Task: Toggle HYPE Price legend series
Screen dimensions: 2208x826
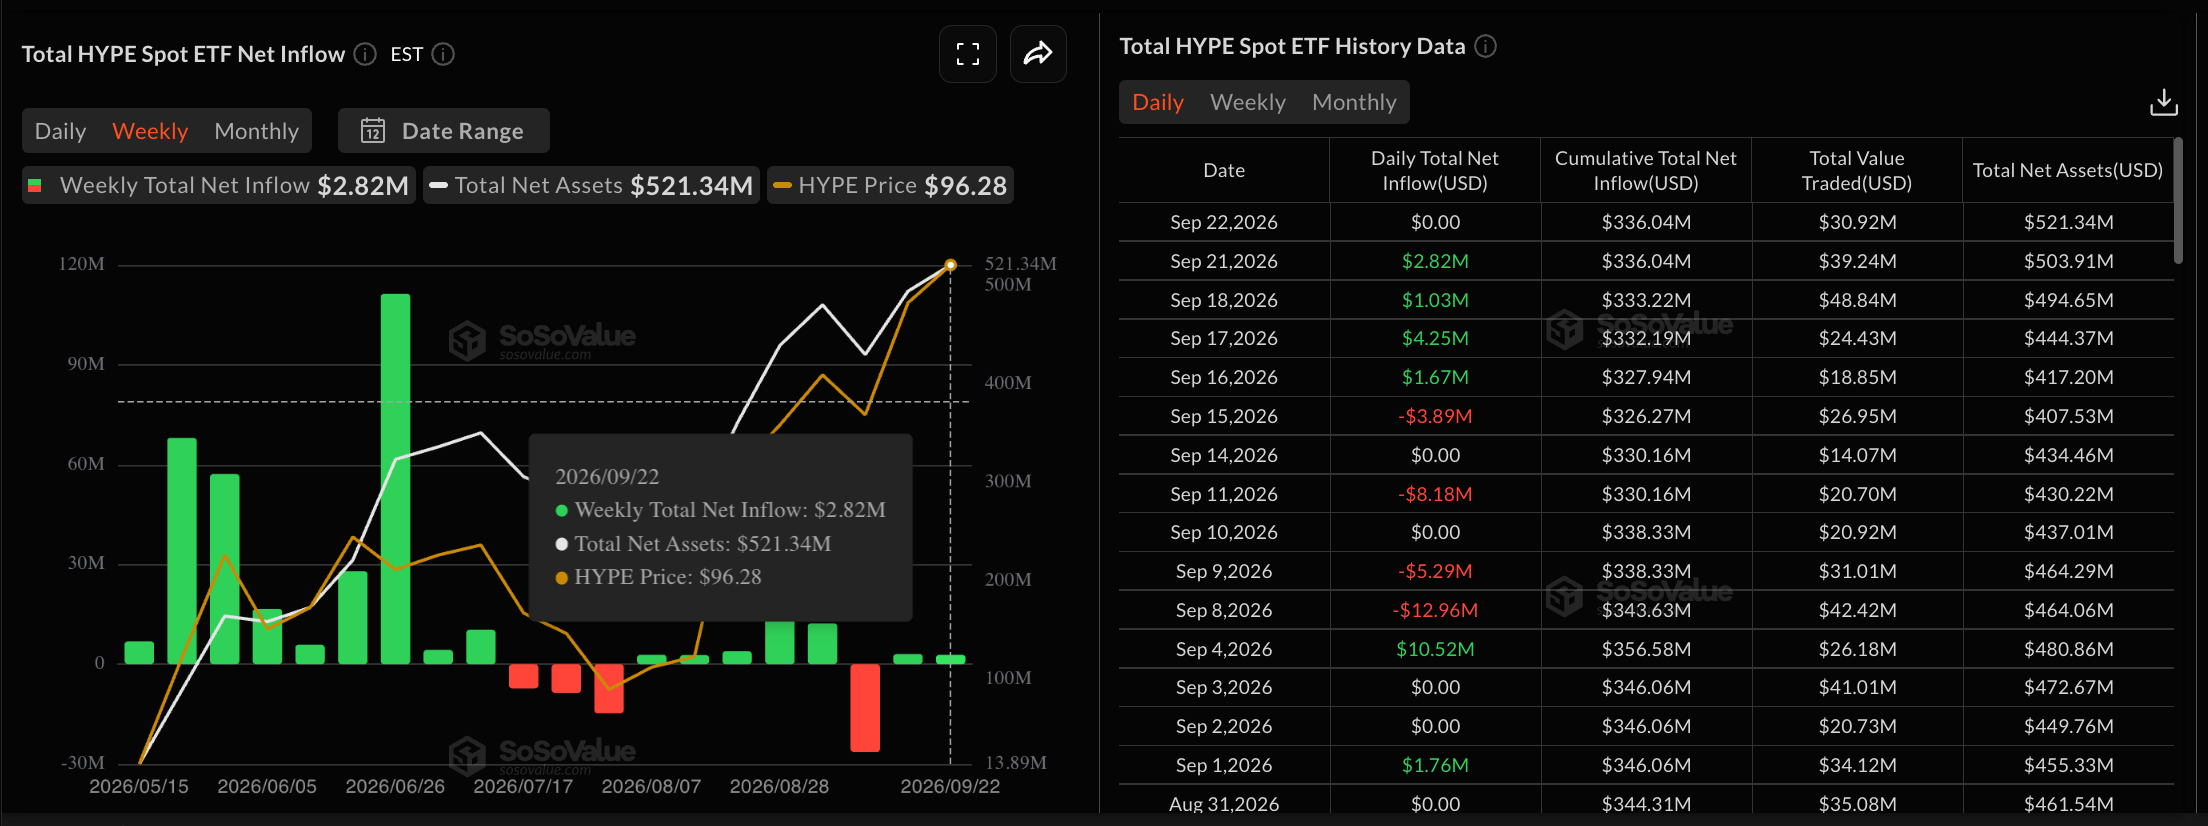Action: 890,185
